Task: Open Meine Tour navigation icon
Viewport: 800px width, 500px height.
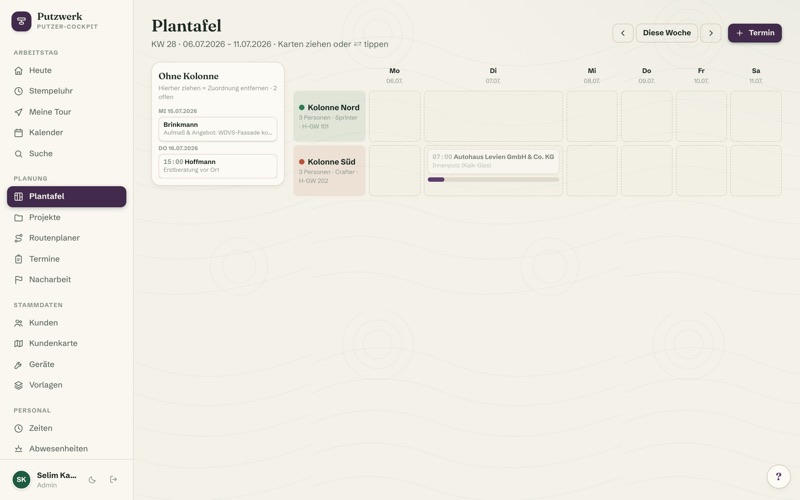Action: (18, 112)
